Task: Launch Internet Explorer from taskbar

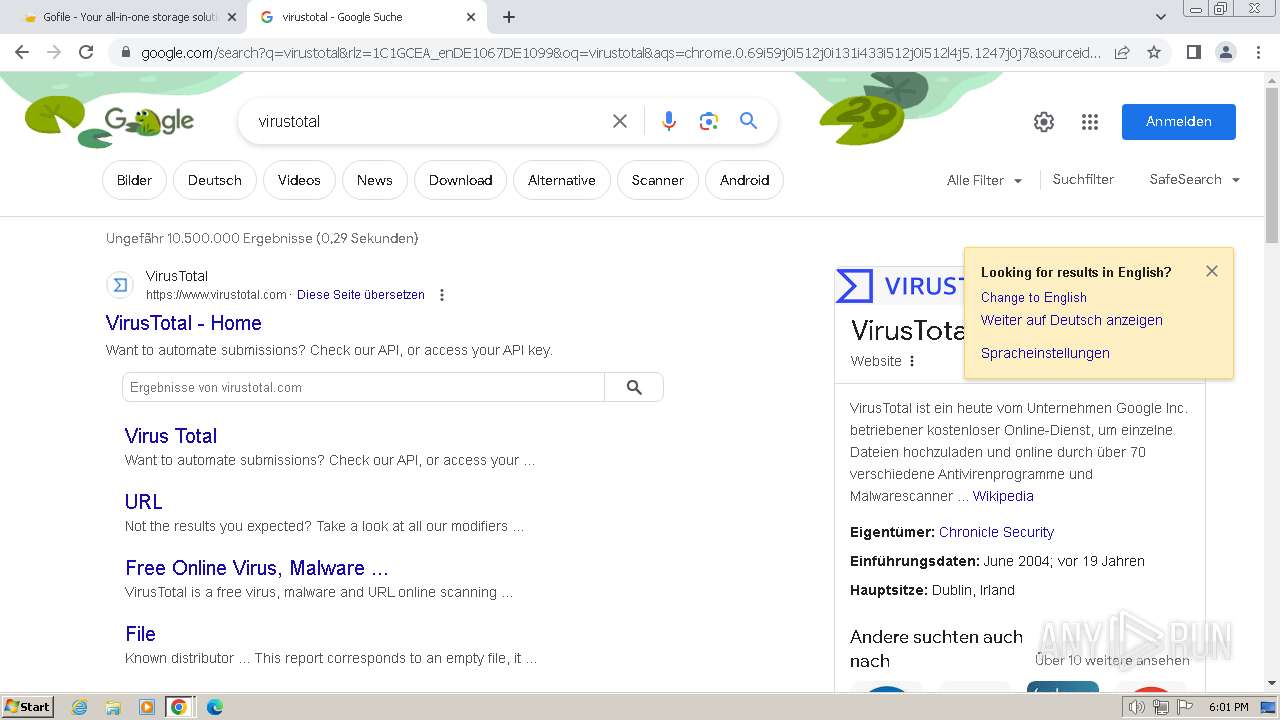Action: 79,707
